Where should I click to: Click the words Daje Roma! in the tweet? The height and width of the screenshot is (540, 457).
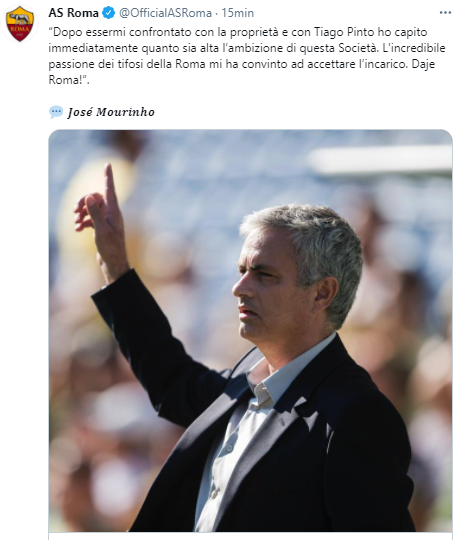pos(241,72)
